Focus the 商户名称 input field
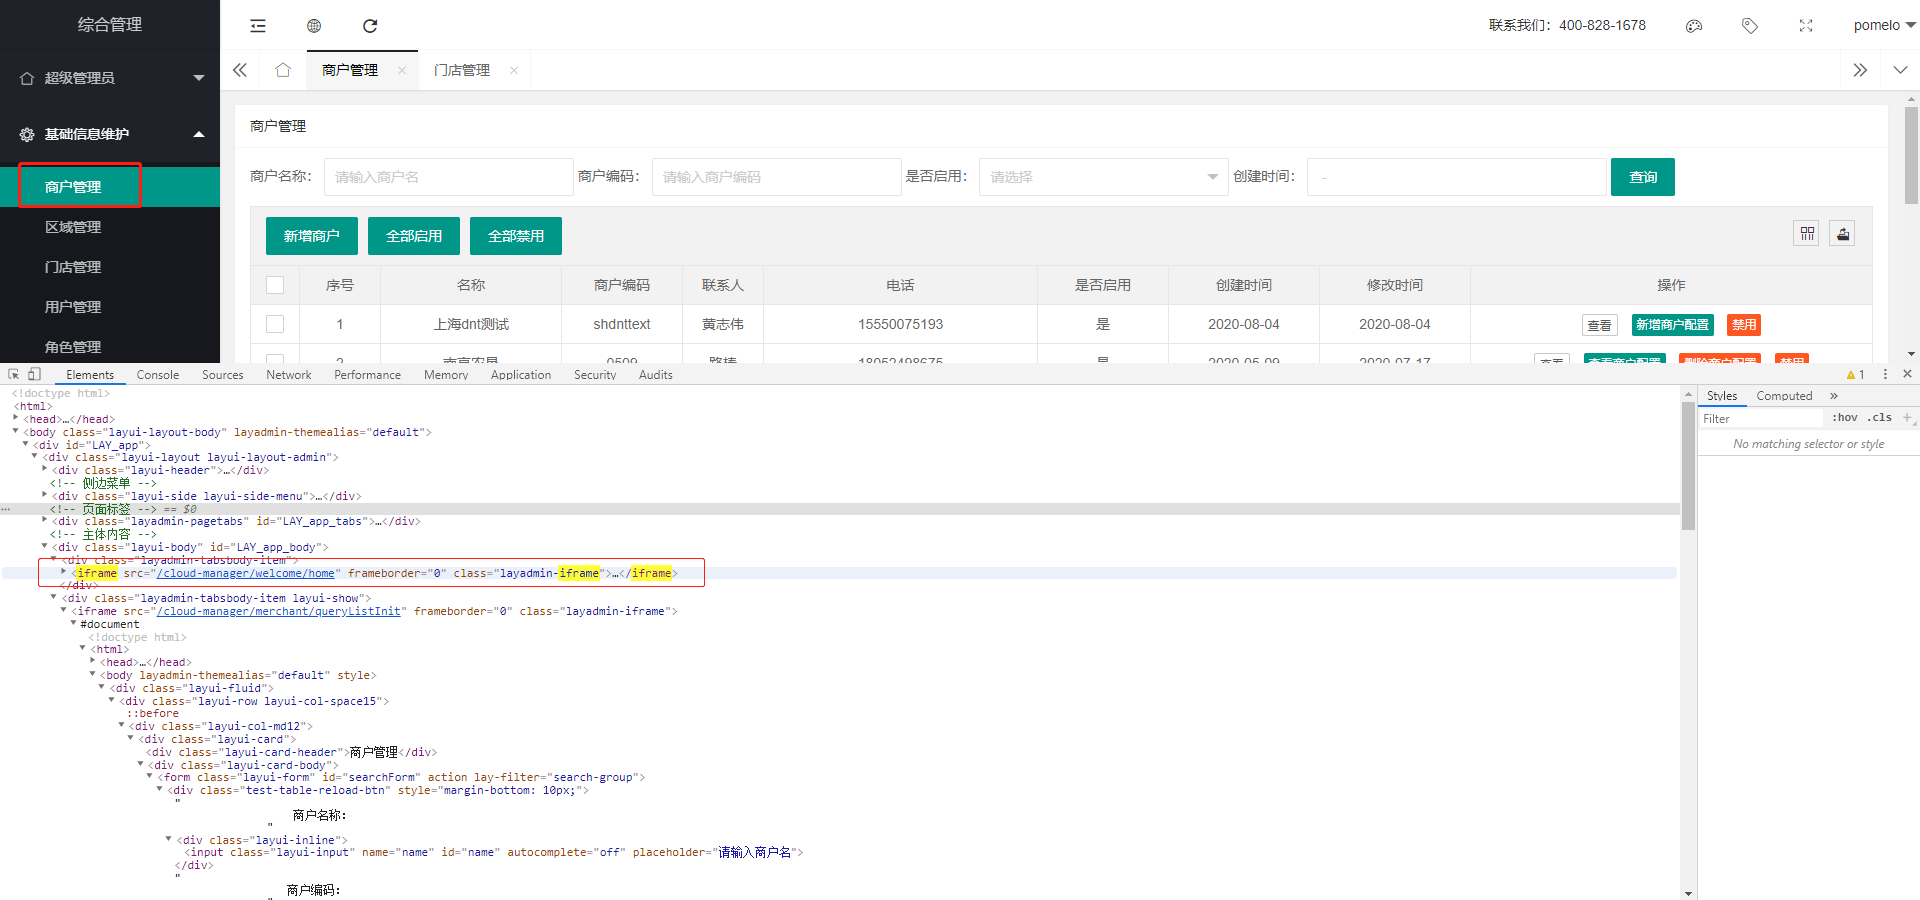The image size is (1920, 900). (x=448, y=177)
